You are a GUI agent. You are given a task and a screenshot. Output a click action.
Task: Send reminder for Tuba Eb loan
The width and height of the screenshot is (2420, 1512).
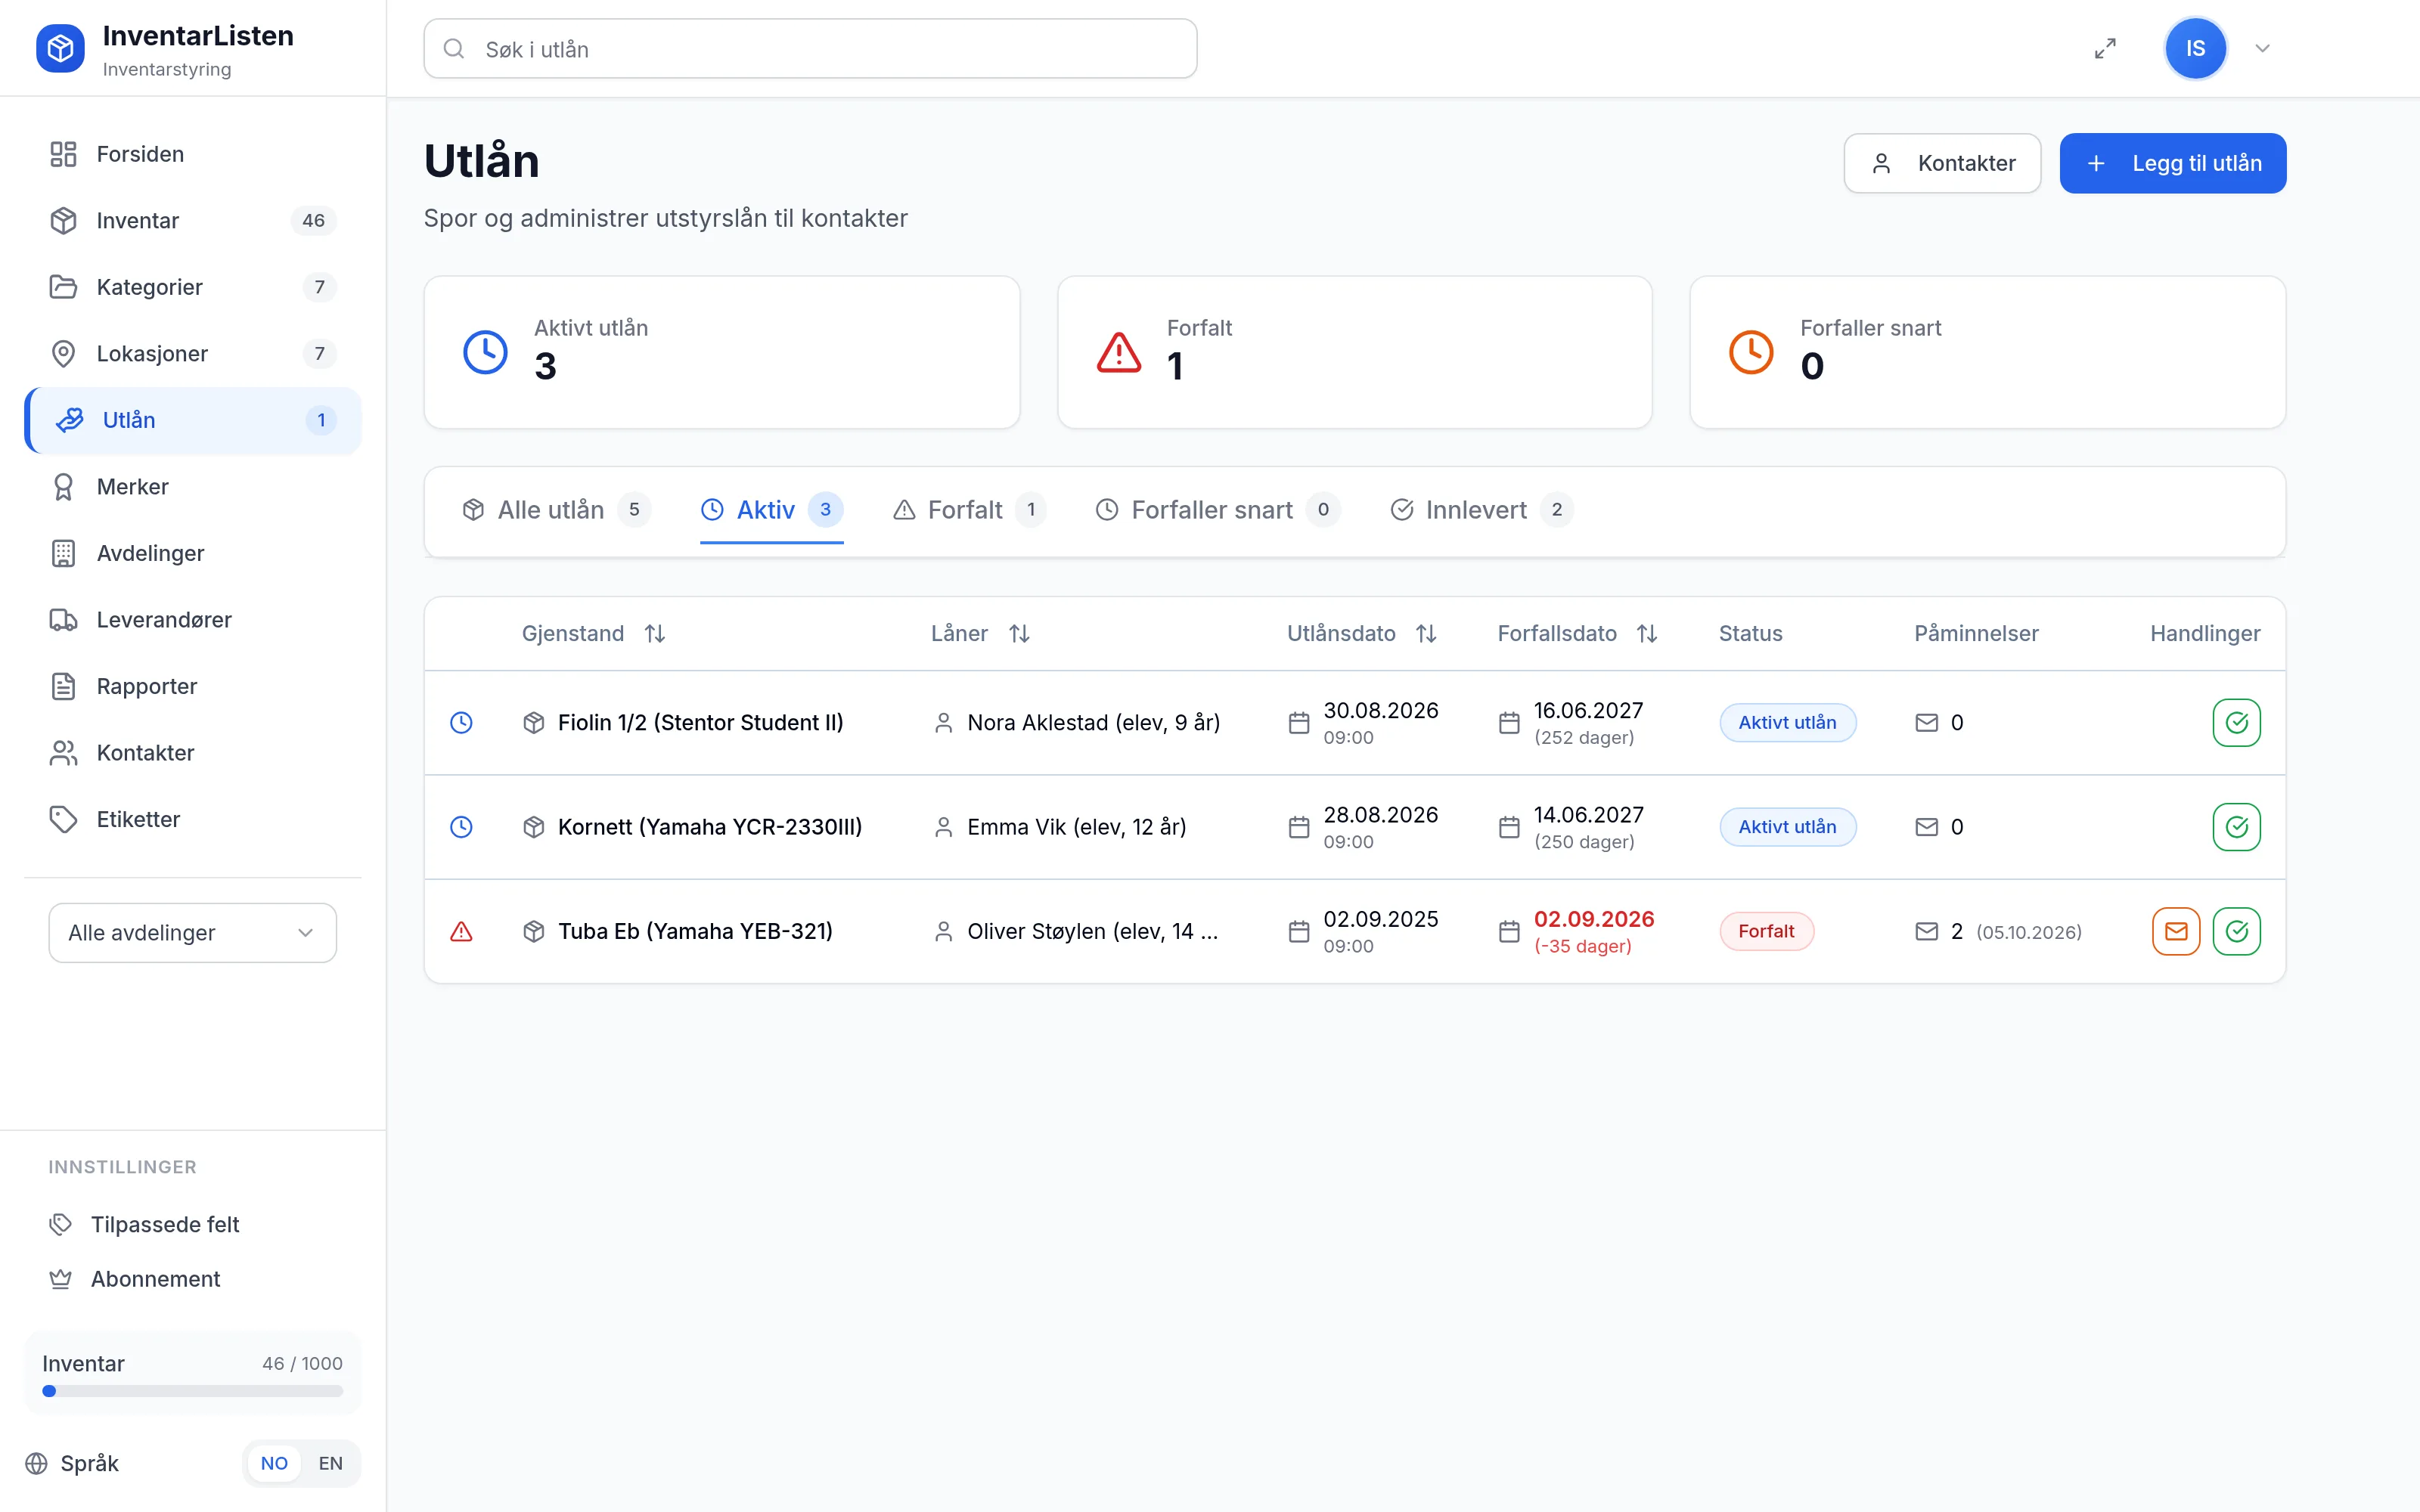[x=2176, y=931]
